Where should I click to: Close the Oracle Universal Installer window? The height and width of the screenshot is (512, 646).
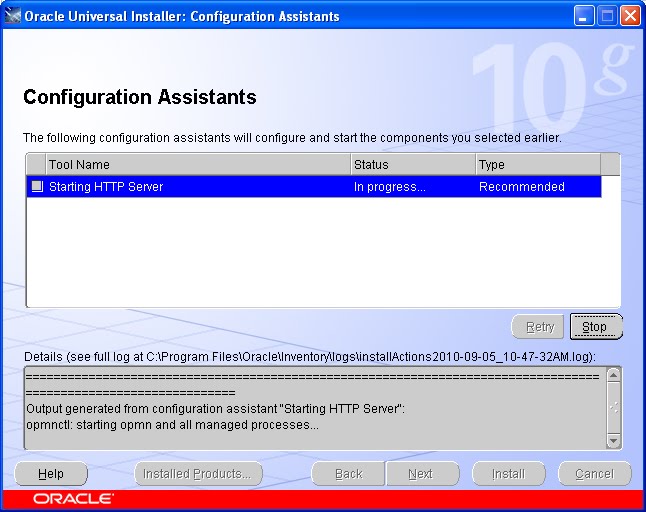(x=630, y=16)
